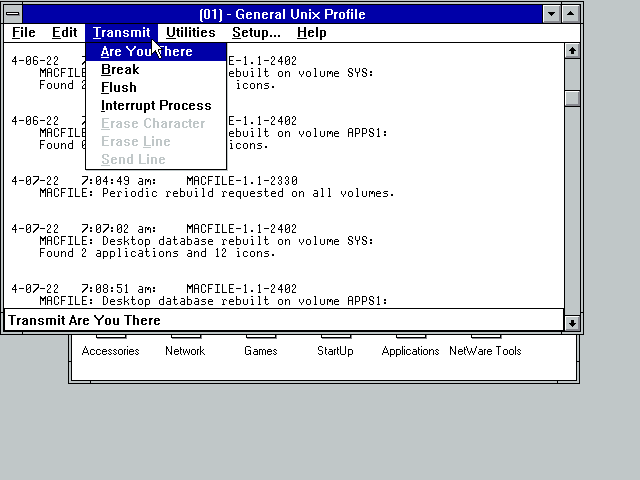Image resolution: width=640 pixels, height=480 pixels.
Task: Click the disabled Erase Line entry
Action: (x=156, y=141)
